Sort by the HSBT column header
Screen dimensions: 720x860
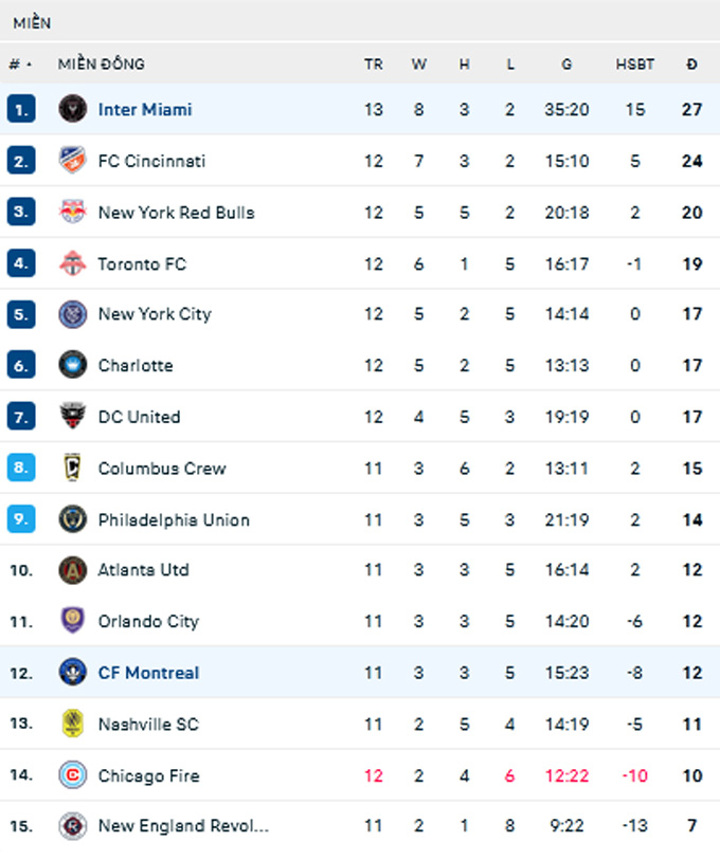click(x=634, y=64)
